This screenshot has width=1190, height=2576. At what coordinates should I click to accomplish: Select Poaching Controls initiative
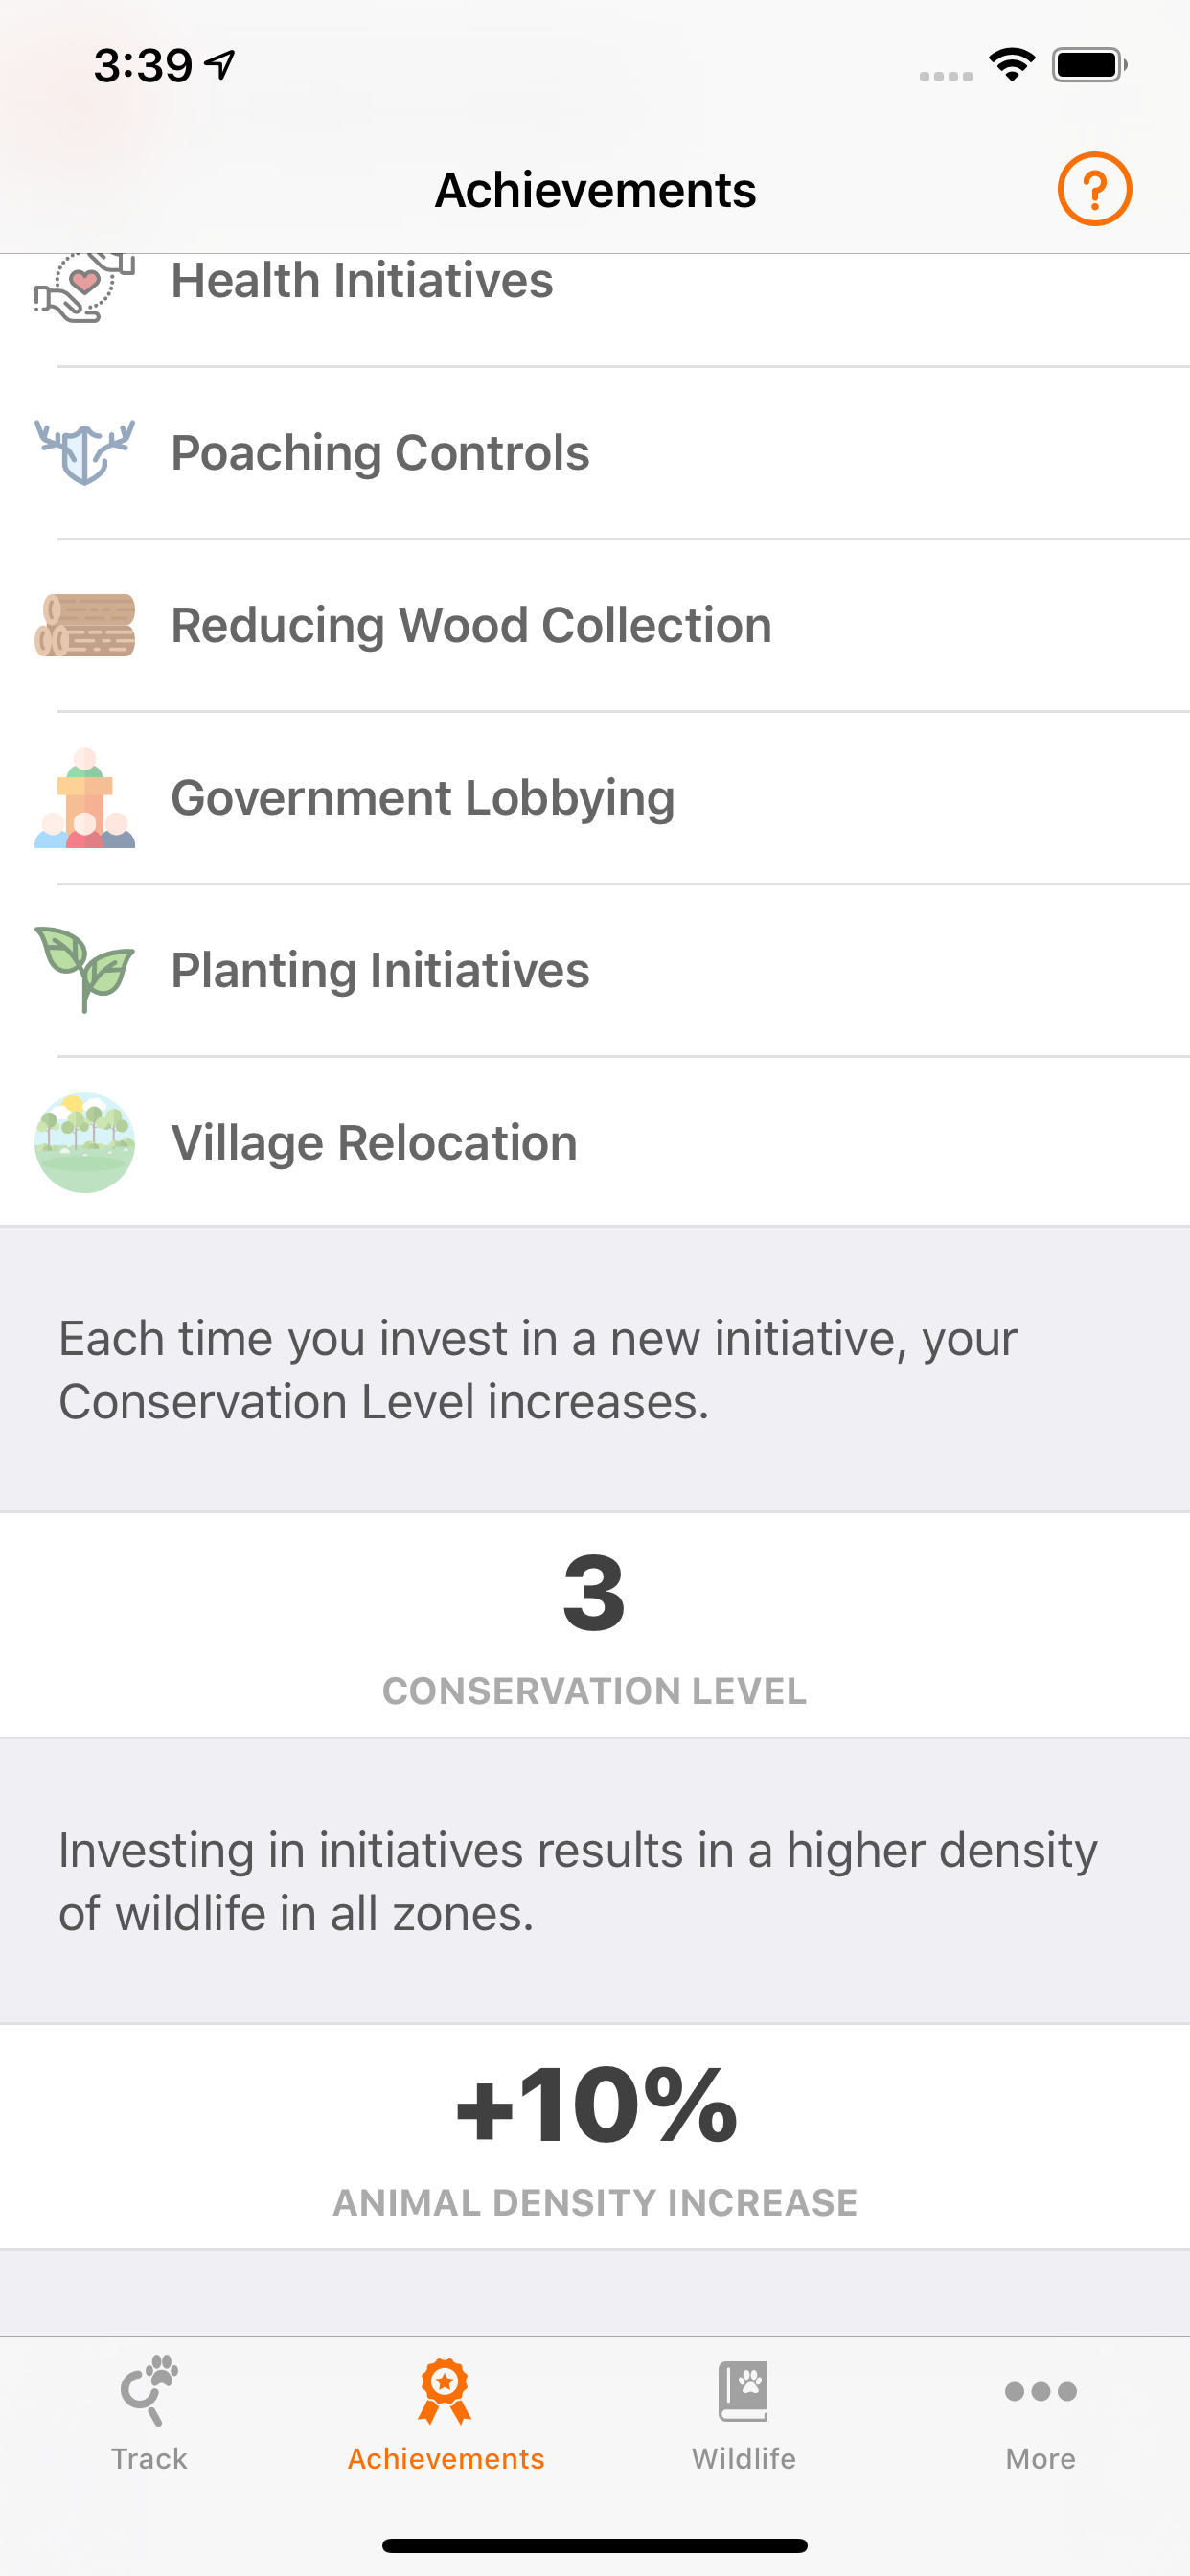(595, 453)
